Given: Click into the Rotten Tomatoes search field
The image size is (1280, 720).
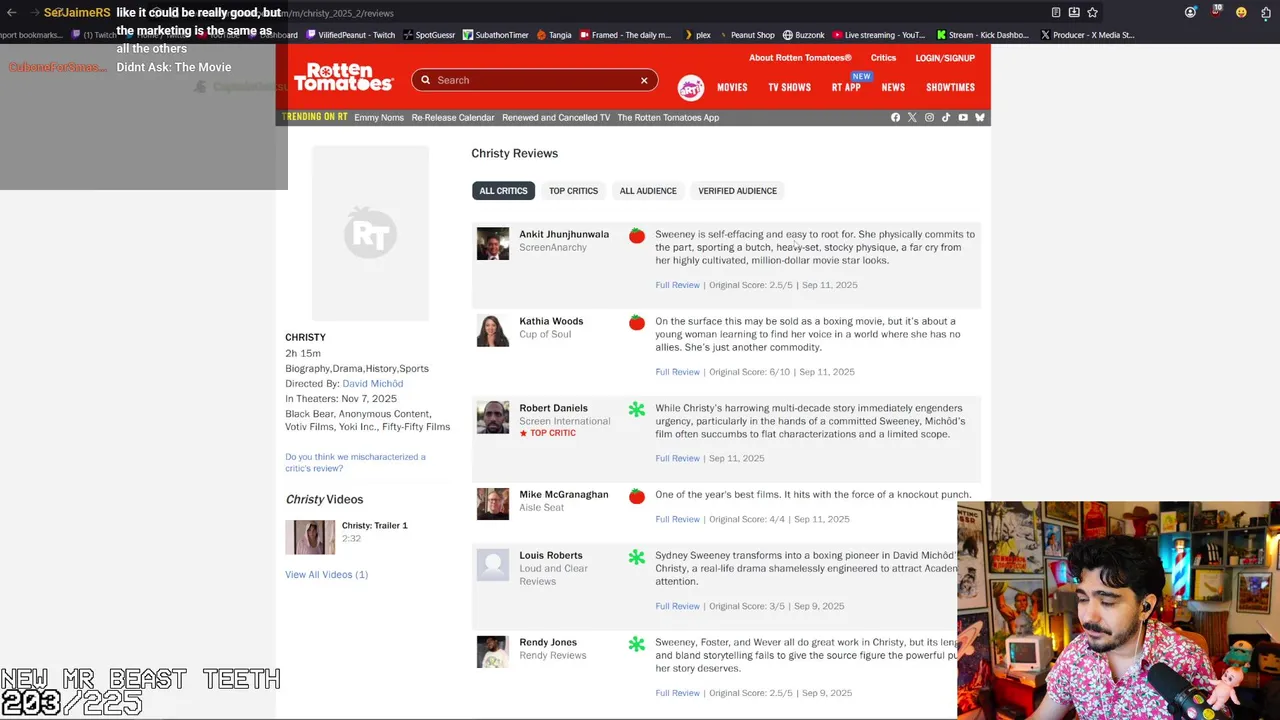Looking at the screenshot, I should click(x=534, y=80).
